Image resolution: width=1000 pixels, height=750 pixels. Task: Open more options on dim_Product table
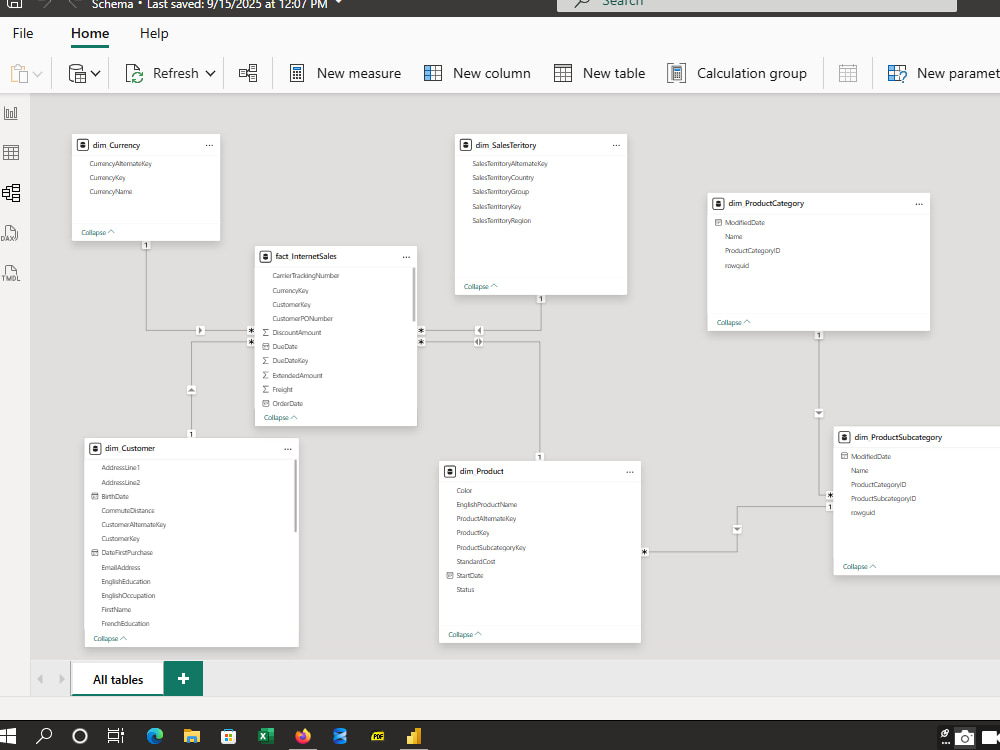(630, 472)
